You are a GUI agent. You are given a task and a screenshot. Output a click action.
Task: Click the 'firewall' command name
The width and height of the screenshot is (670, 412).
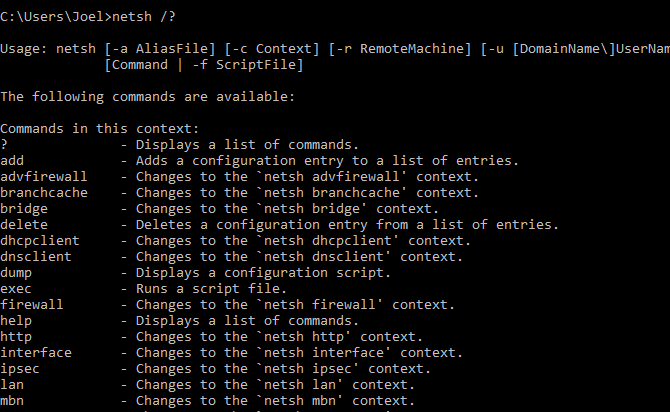32,305
